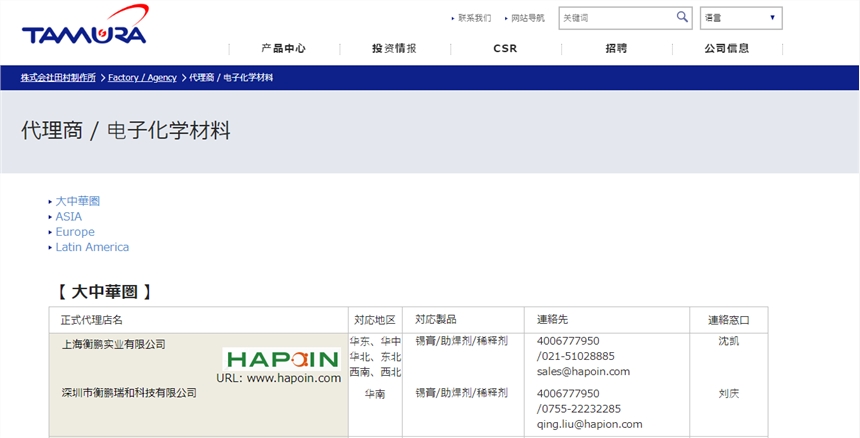Open the 产品中心 menu
The image size is (860, 438).
[x=284, y=48]
